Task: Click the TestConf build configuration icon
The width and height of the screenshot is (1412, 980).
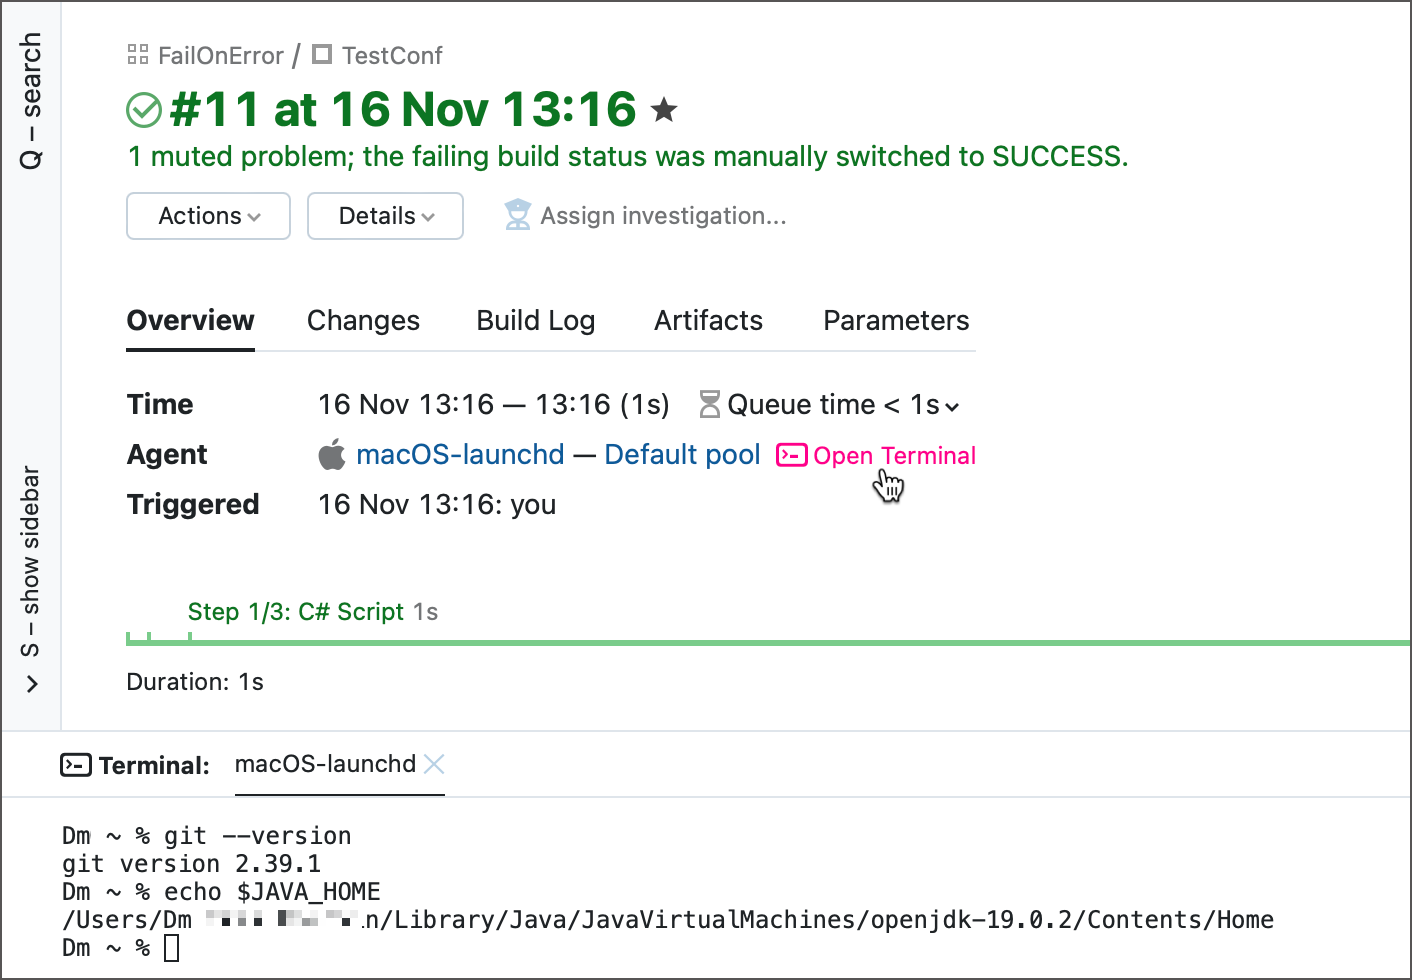Action: coord(321,54)
